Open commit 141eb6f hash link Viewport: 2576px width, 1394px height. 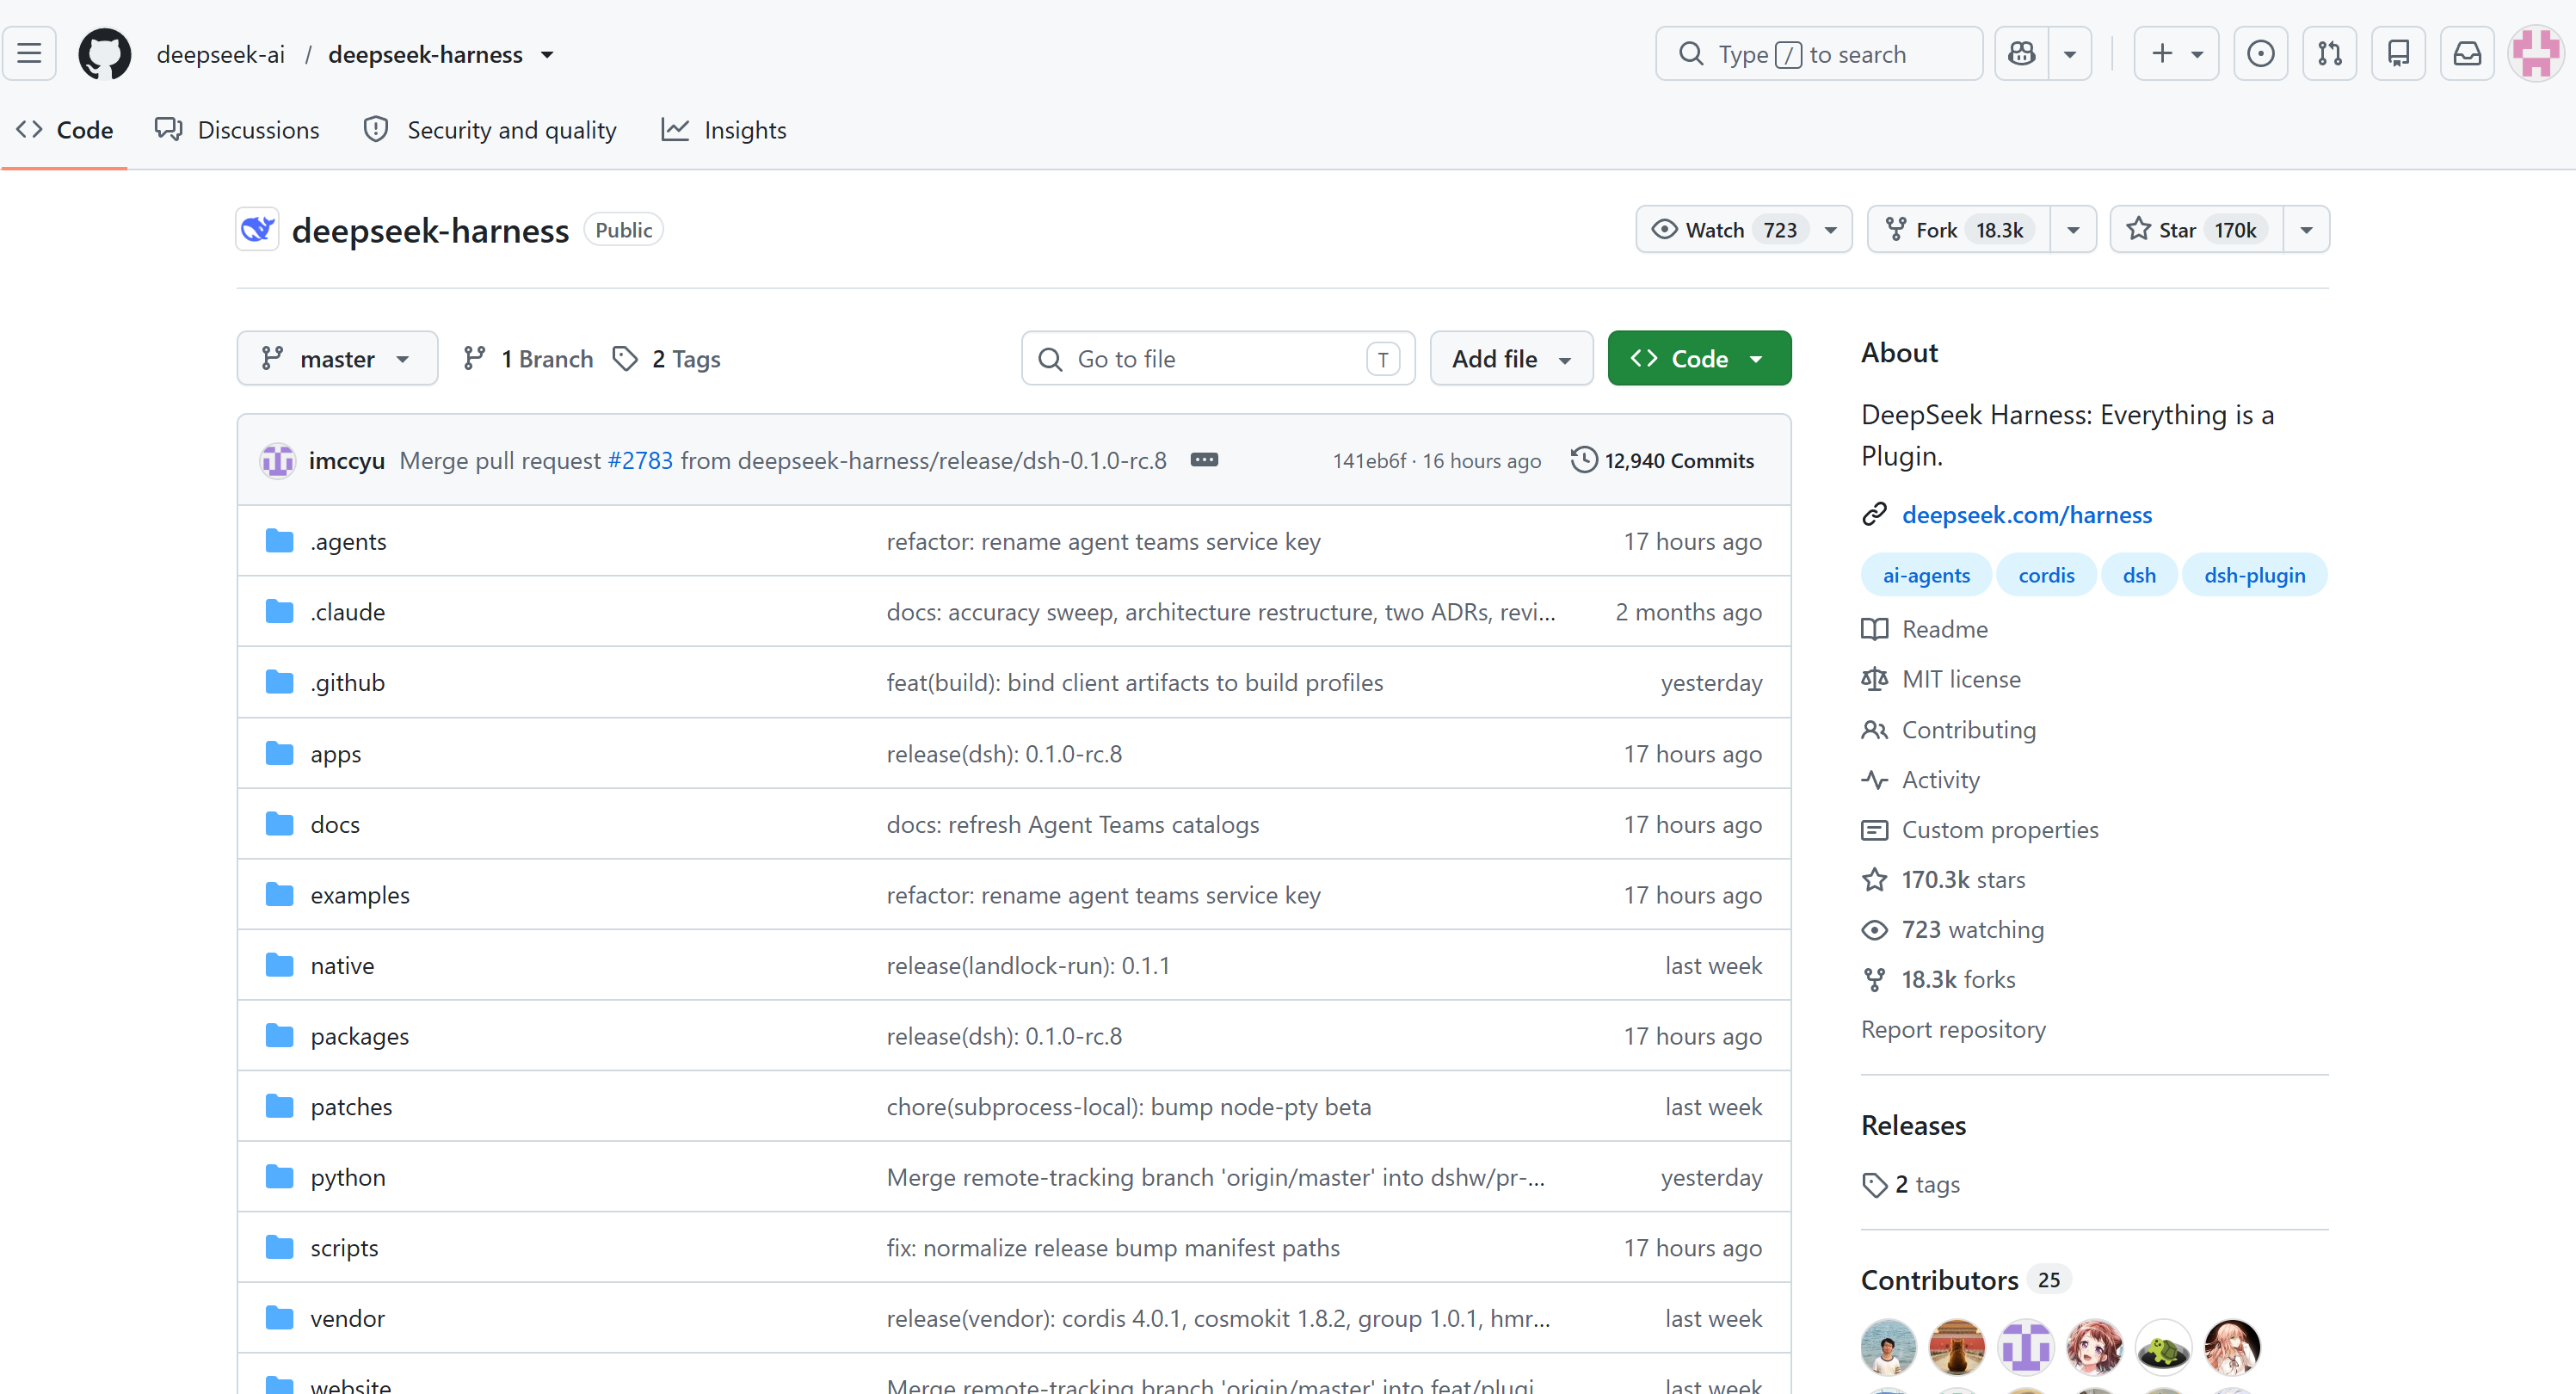coord(1369,460)
